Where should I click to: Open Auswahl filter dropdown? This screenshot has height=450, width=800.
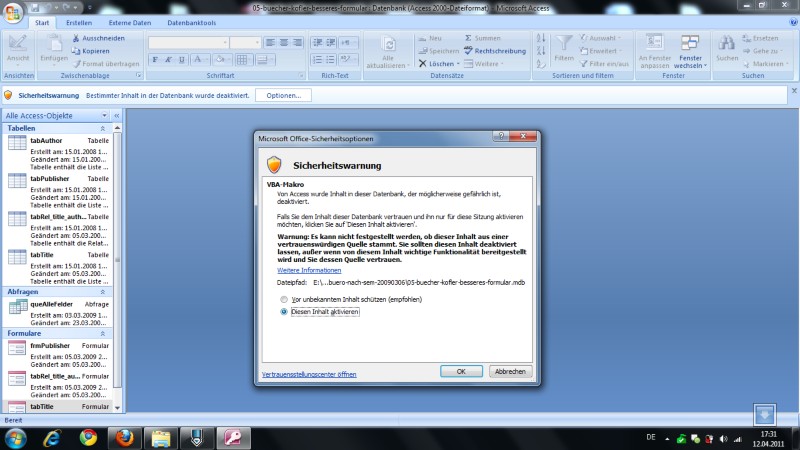point(601,38)
